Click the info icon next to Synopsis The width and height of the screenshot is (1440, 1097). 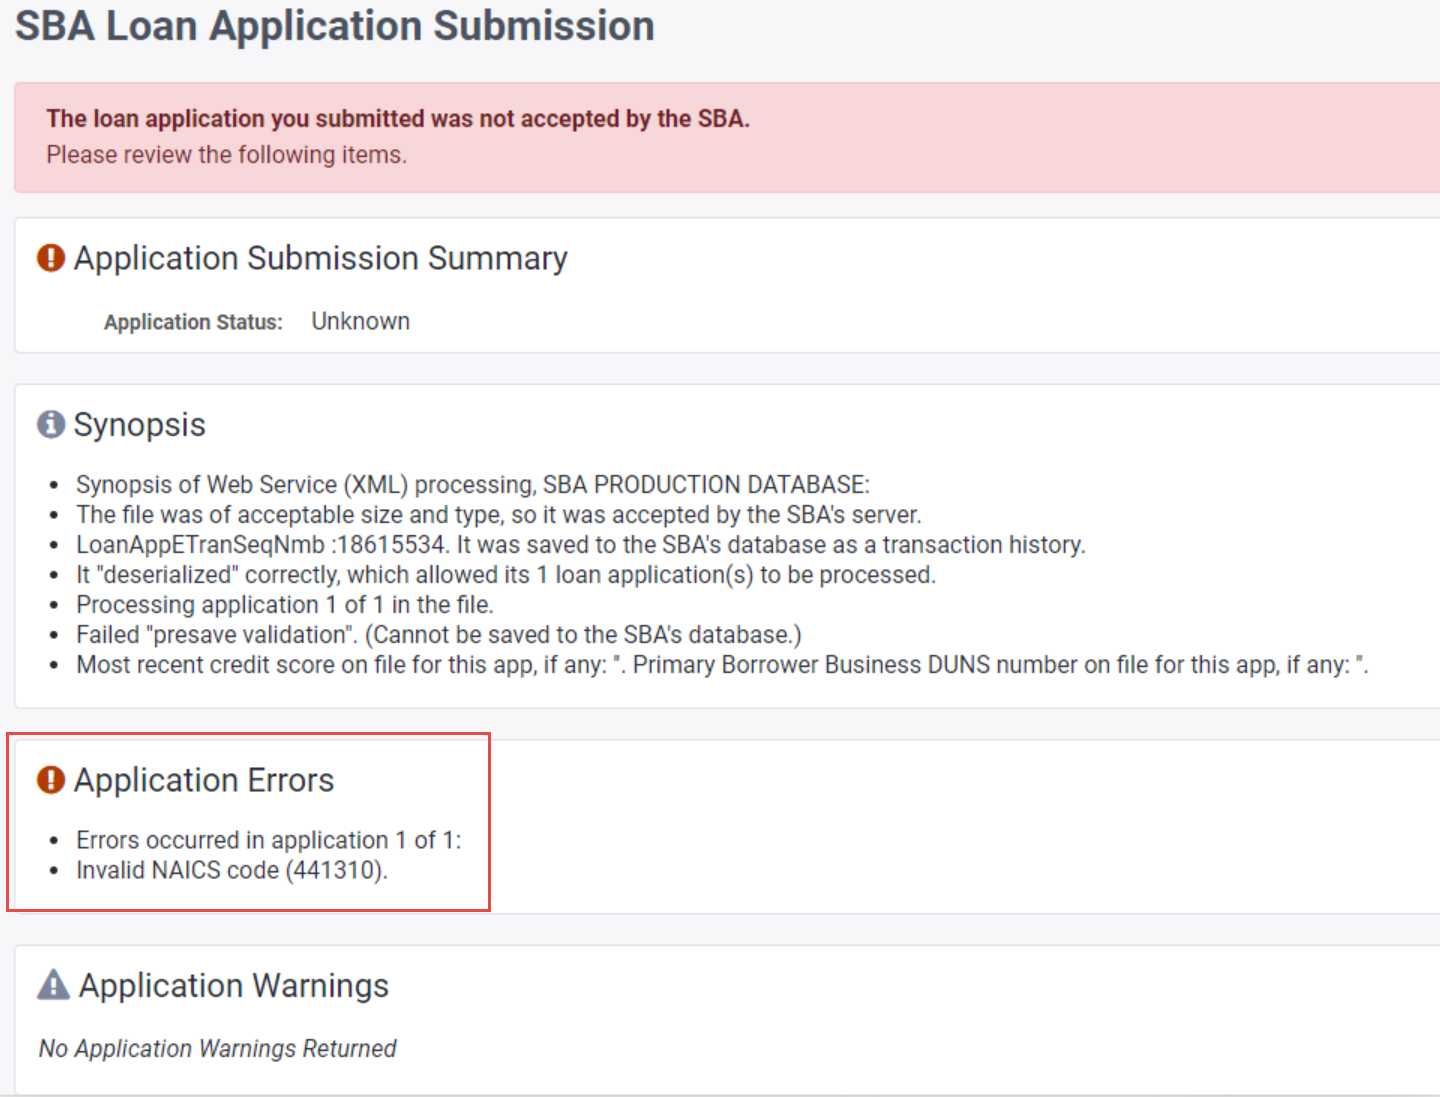[x=51, y=424]
